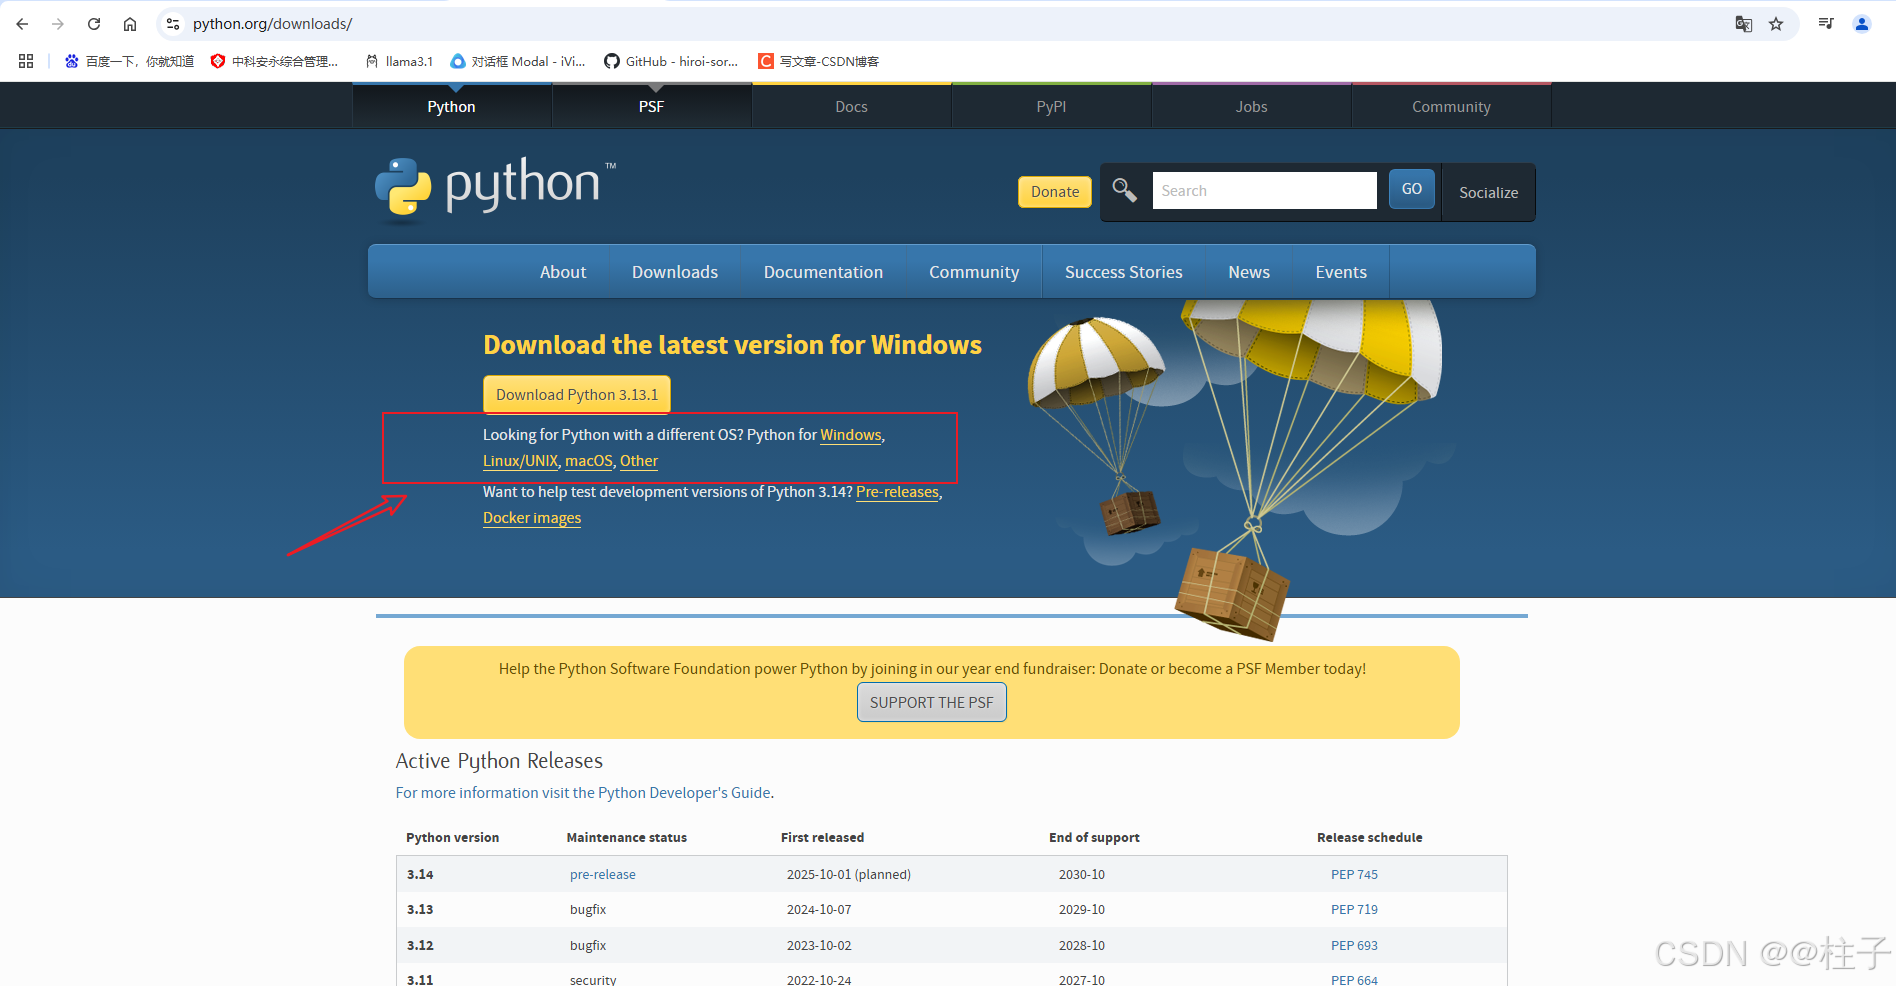Open the browser profile avatar

pos(1862,24)
